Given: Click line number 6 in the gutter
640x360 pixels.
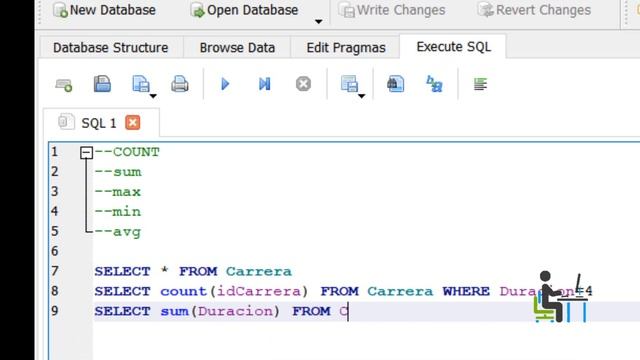Looking at the screenshot, I should (55, 251).
